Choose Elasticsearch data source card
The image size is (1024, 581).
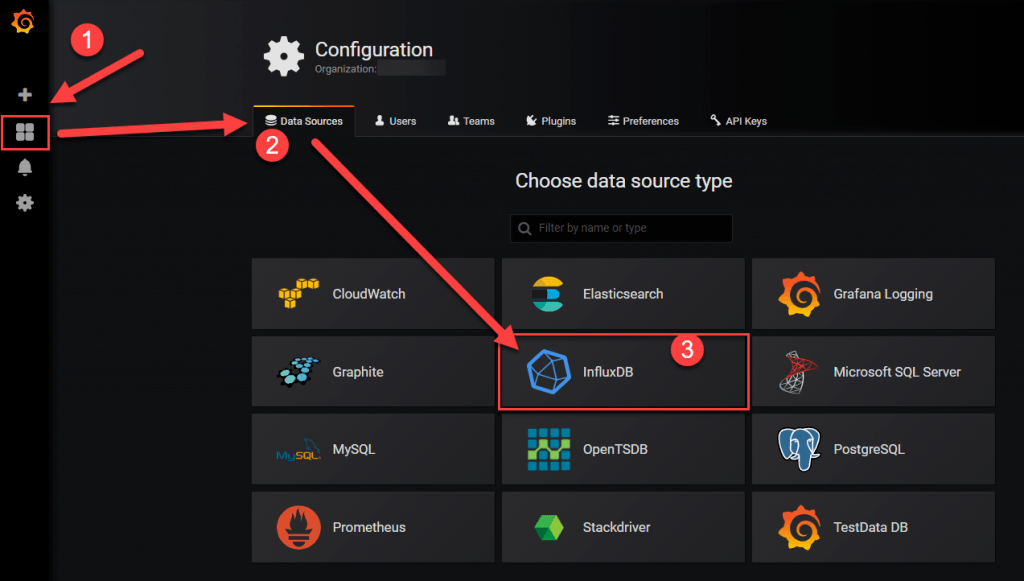click(x=623, y=294)
